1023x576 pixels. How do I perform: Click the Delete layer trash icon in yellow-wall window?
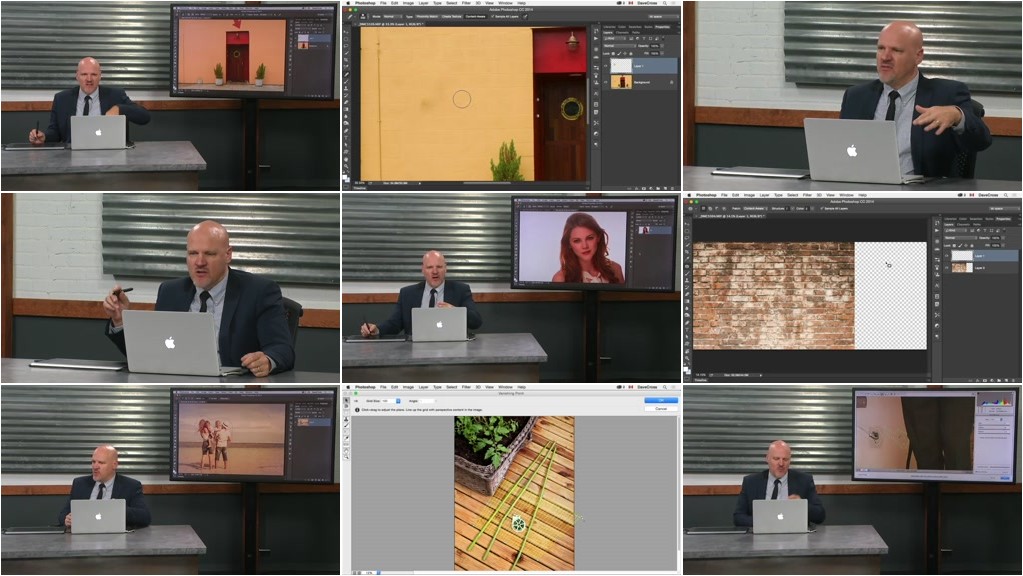click(672, 189)
